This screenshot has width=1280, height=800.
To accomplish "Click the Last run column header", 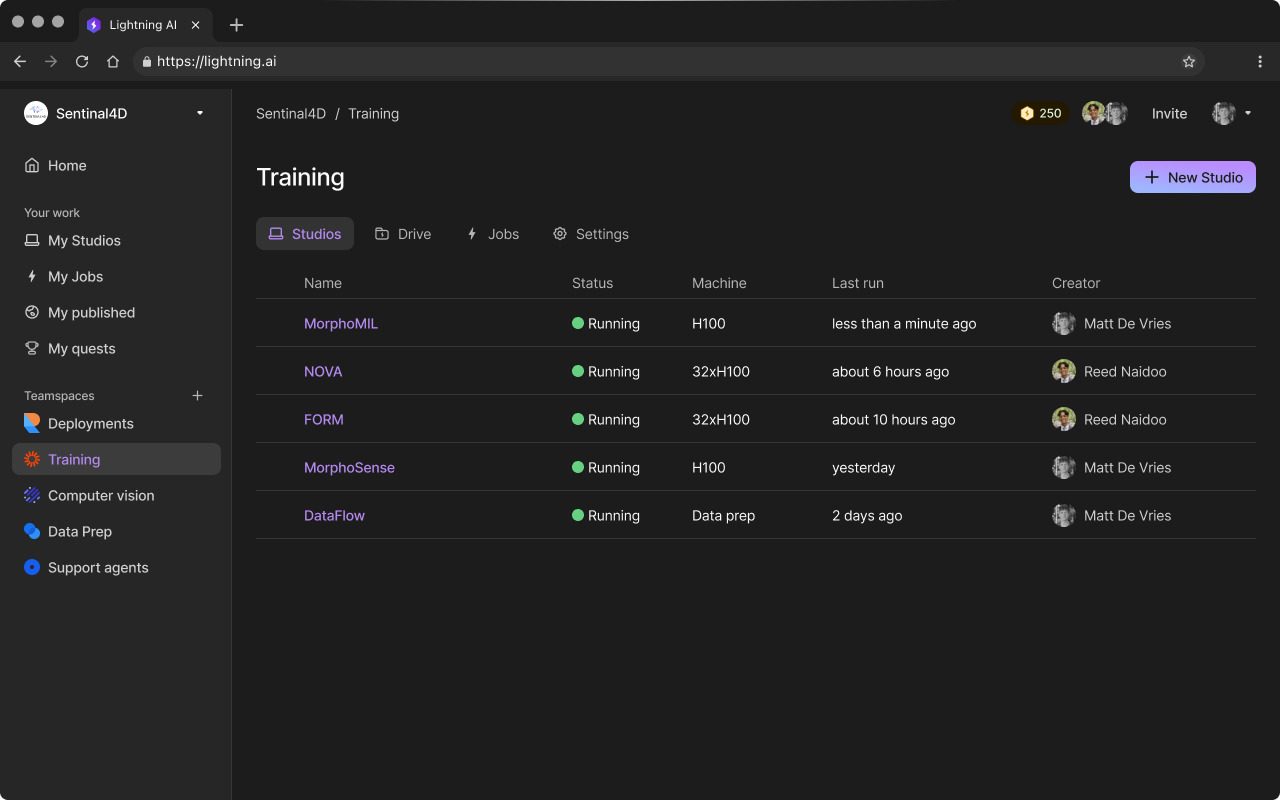I will (x=858, y=283).
